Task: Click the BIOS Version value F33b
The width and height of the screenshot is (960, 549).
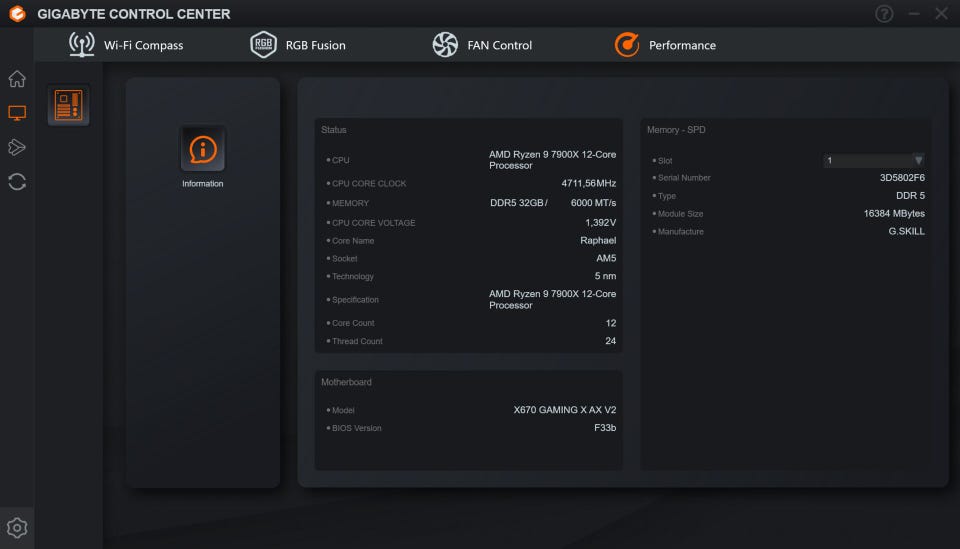Action: [x=605, y=428]
